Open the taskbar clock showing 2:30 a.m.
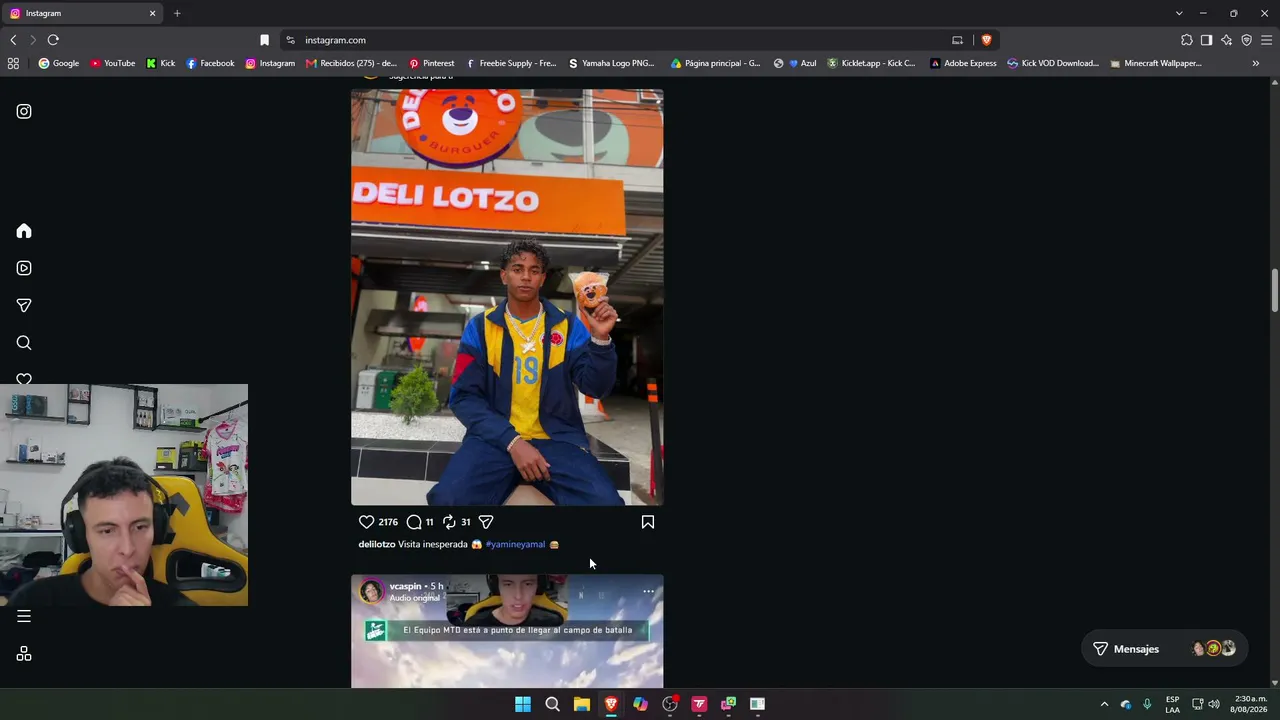The height and width of the screenshot is (720, 1280). (1248, 704)
